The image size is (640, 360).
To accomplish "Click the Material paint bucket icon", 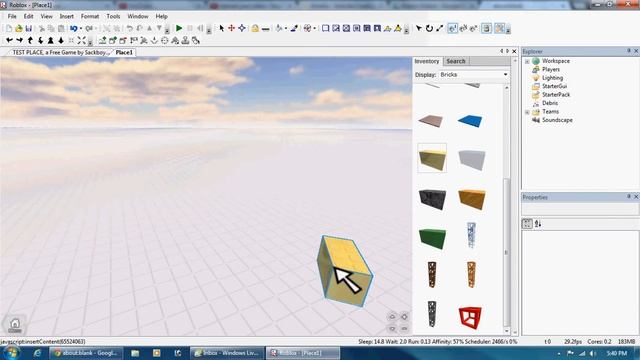I will click(x=279, y=29).
